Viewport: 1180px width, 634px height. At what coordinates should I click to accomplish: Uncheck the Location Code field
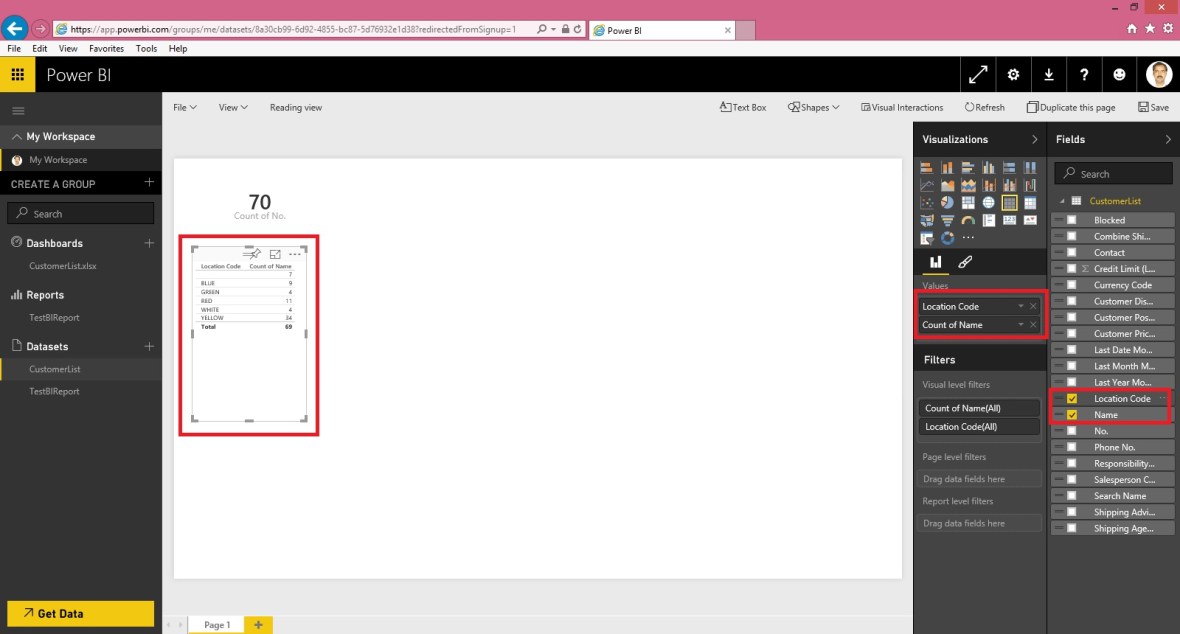pos(1073,398)
